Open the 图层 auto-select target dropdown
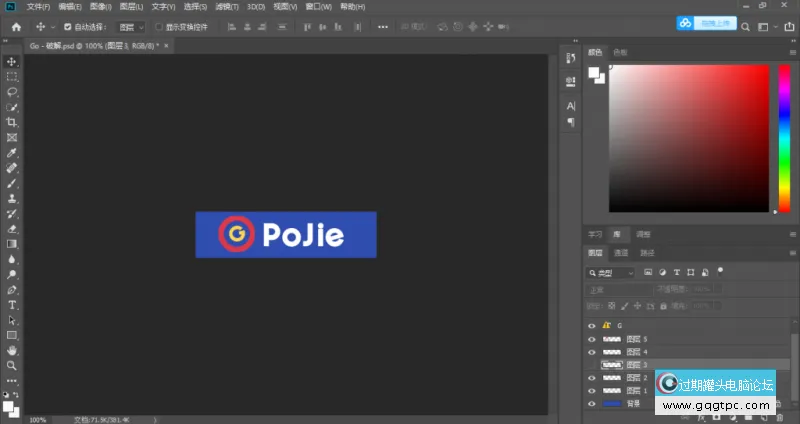This screenshot has width=800, height=424. click(x=131, y=27)
